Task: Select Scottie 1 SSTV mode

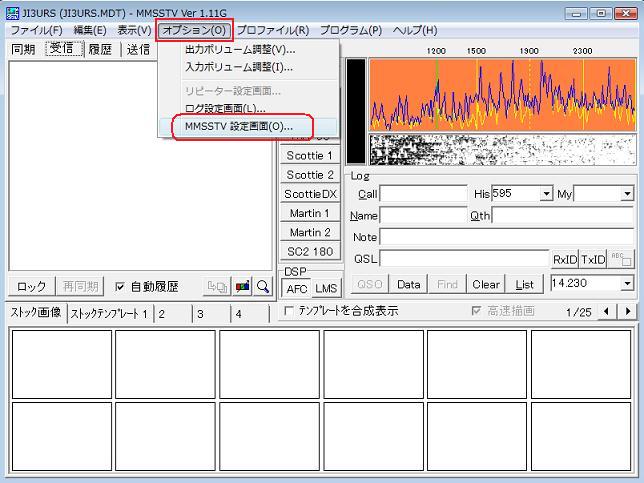Action: click(310, 156)
